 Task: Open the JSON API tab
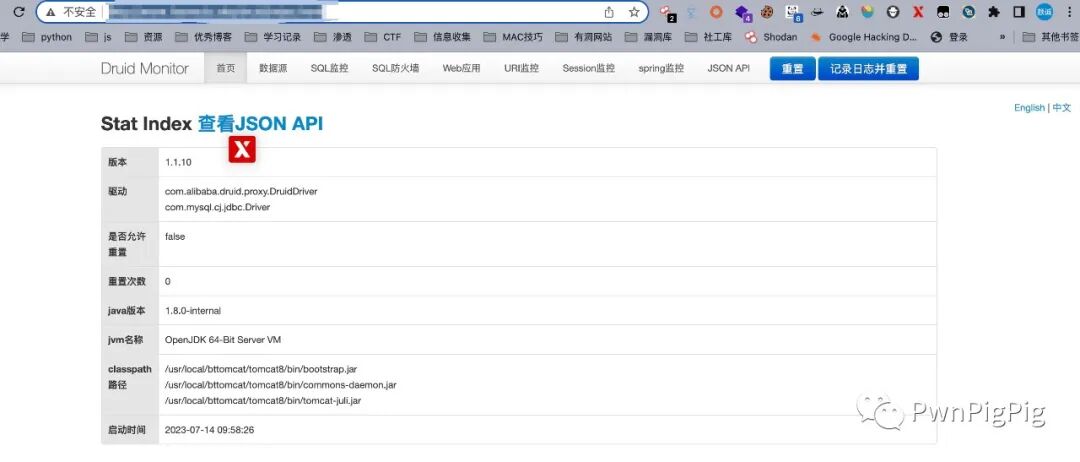coord(728,68)
